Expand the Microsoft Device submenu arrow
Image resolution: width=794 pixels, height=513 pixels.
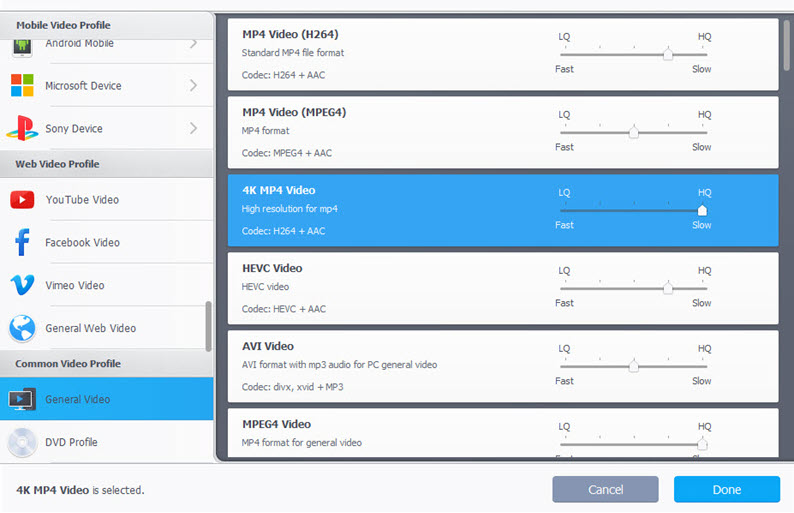click(193, 86)
